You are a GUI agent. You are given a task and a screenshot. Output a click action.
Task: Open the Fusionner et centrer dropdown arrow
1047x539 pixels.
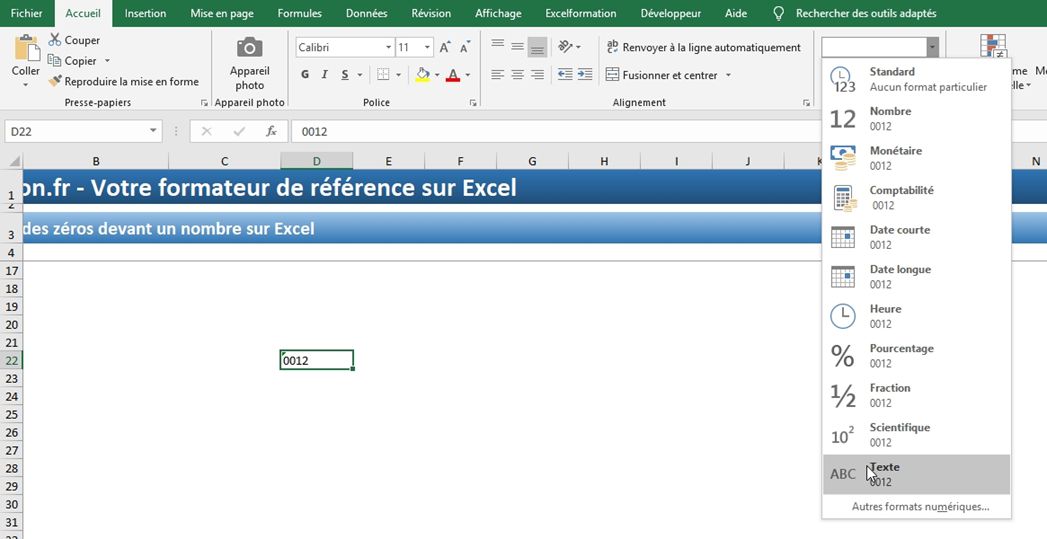728,75
